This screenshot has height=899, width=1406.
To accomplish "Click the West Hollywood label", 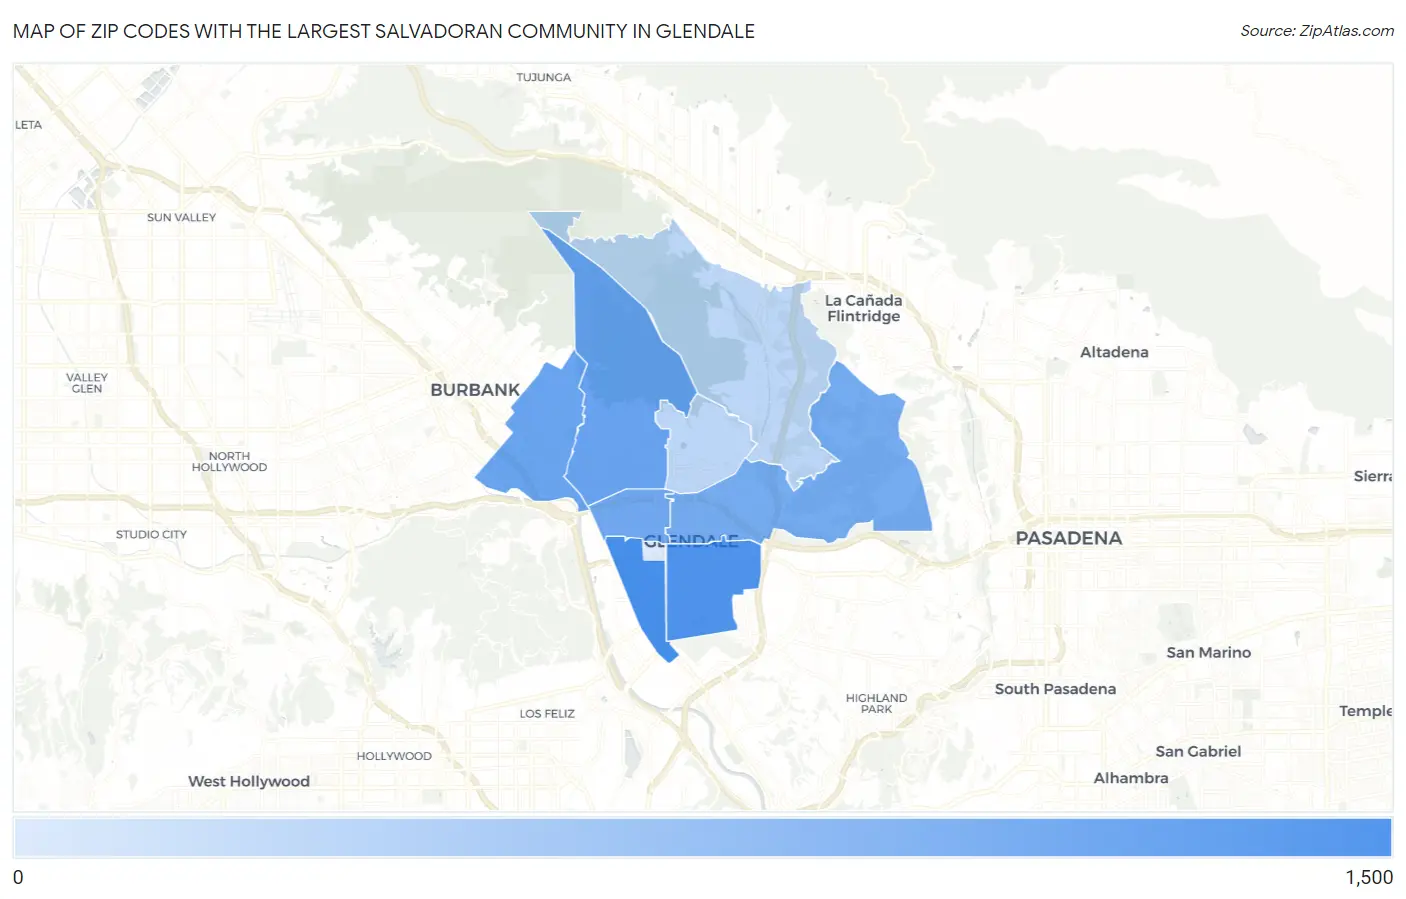I will (x=249, y=781).
